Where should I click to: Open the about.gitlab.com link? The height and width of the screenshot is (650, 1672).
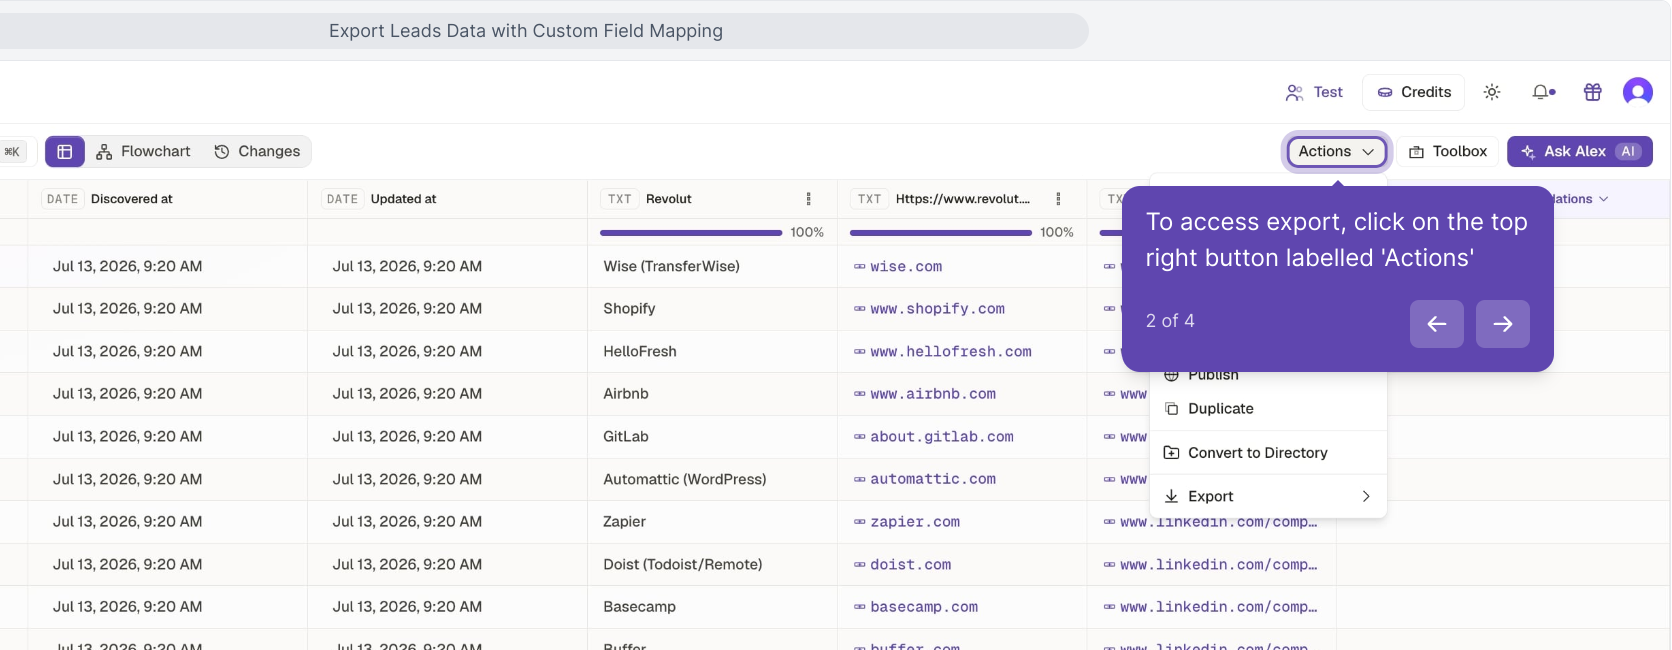[x=942, y=437]
